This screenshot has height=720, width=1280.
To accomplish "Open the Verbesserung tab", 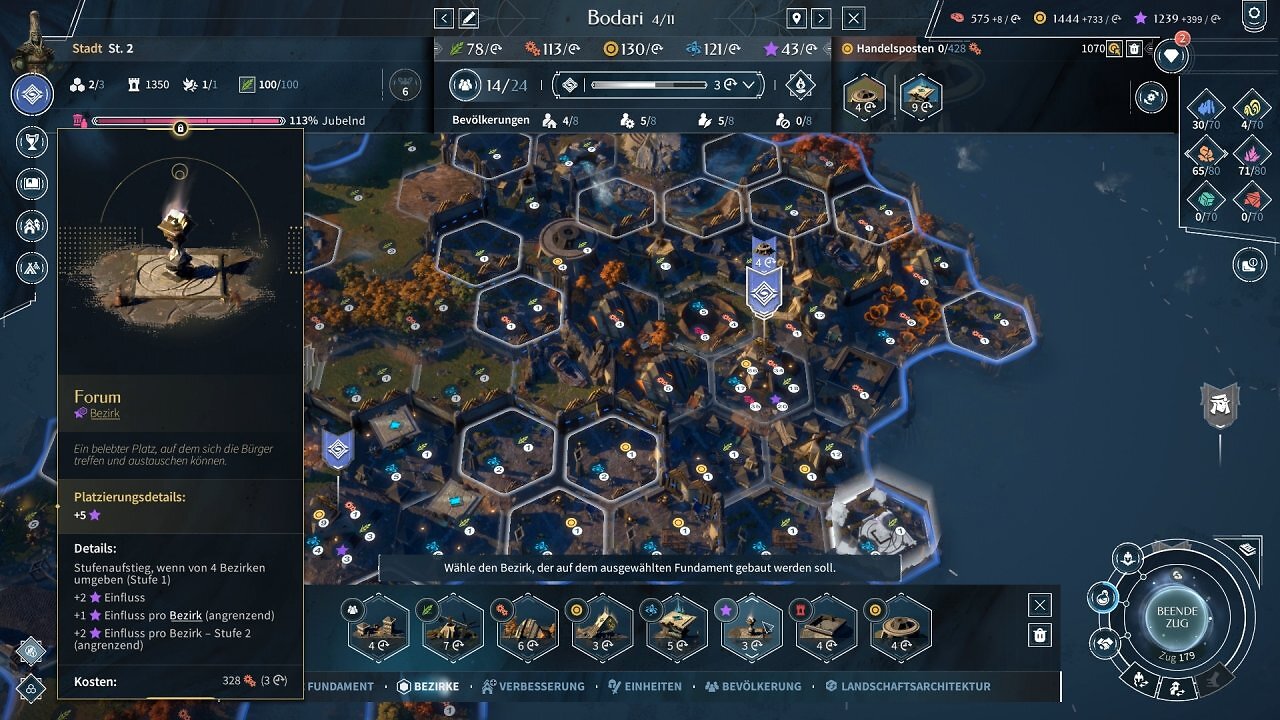I will tap(533, 686).
